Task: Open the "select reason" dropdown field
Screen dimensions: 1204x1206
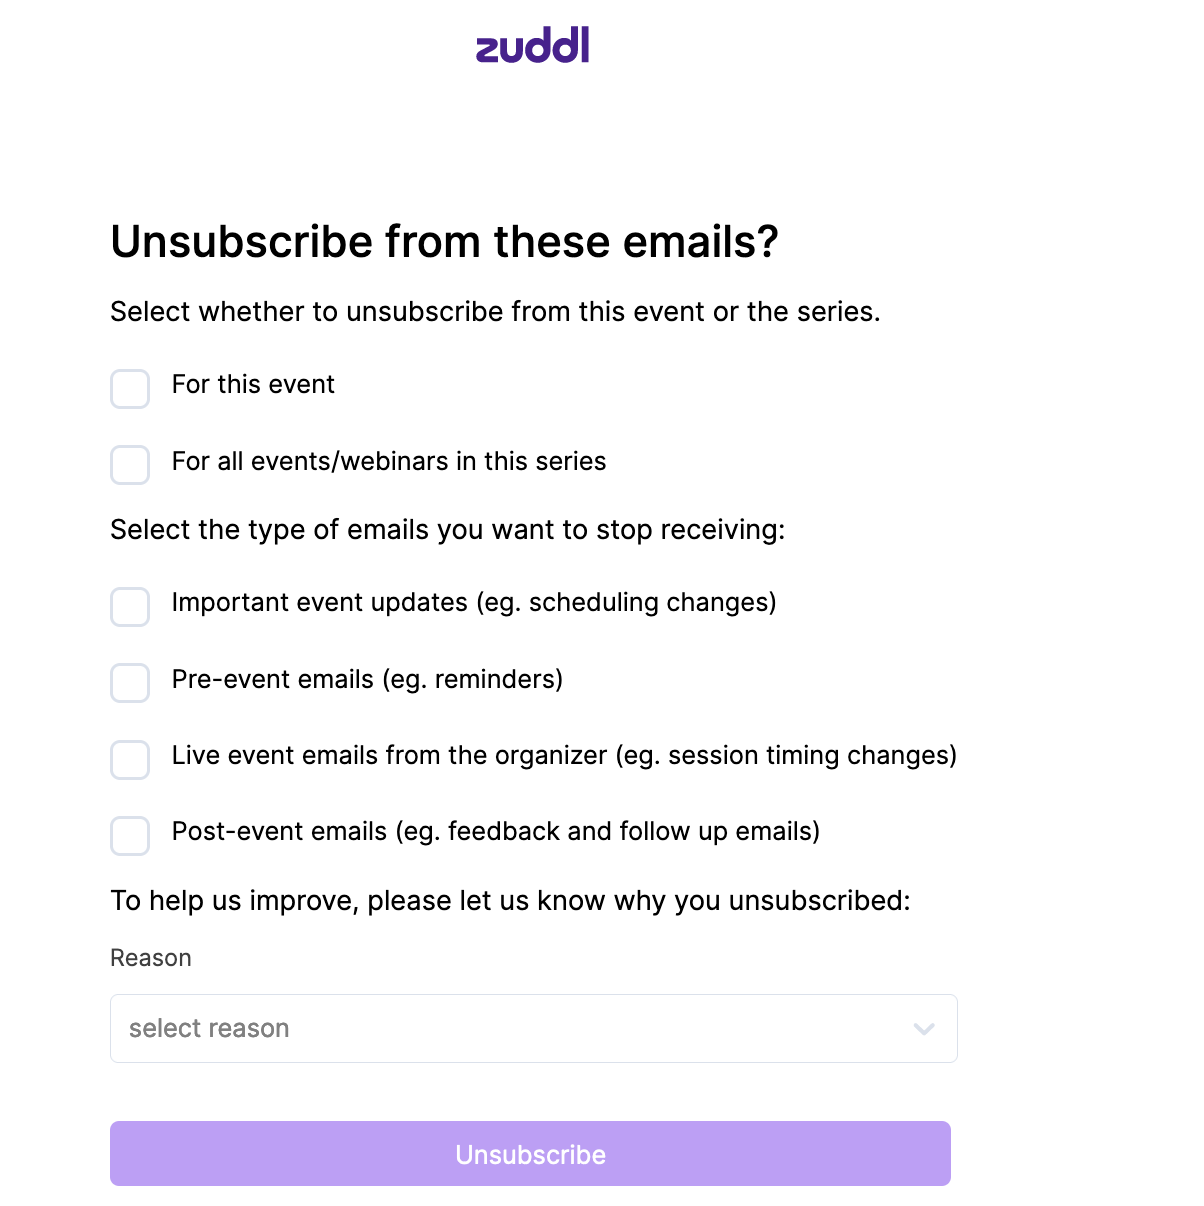Action: (x=500, y=1028)
